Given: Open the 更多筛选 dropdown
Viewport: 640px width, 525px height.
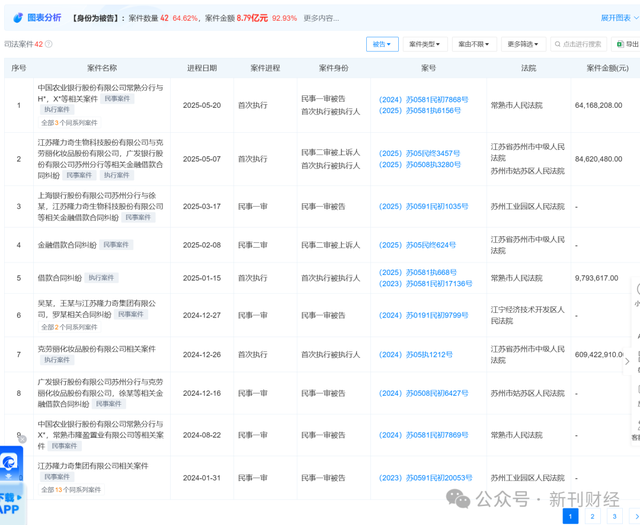Looking at the screenshot, I should pyautogui.click(x=523, y=44).
